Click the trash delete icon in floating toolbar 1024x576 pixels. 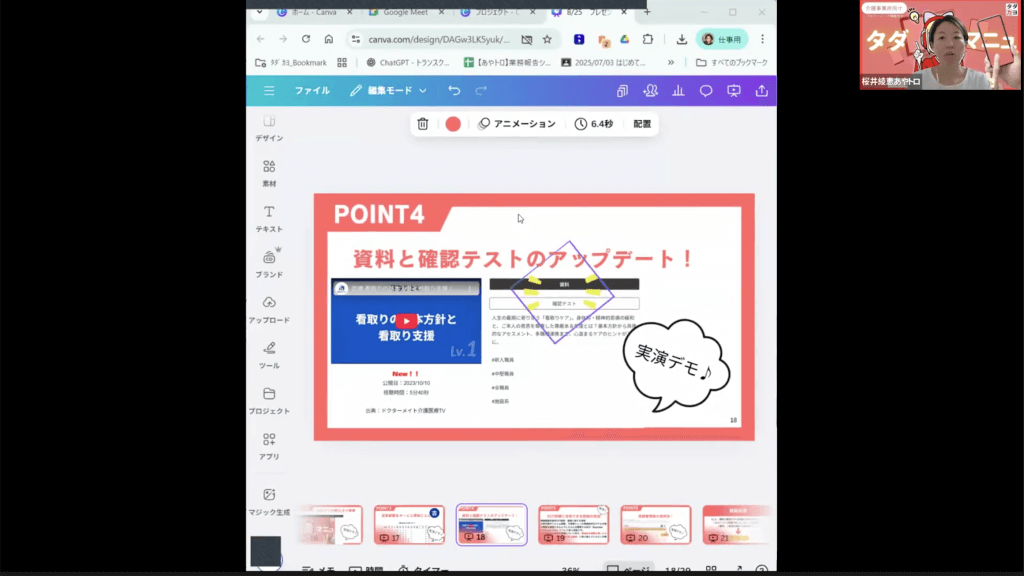(423, 124)
